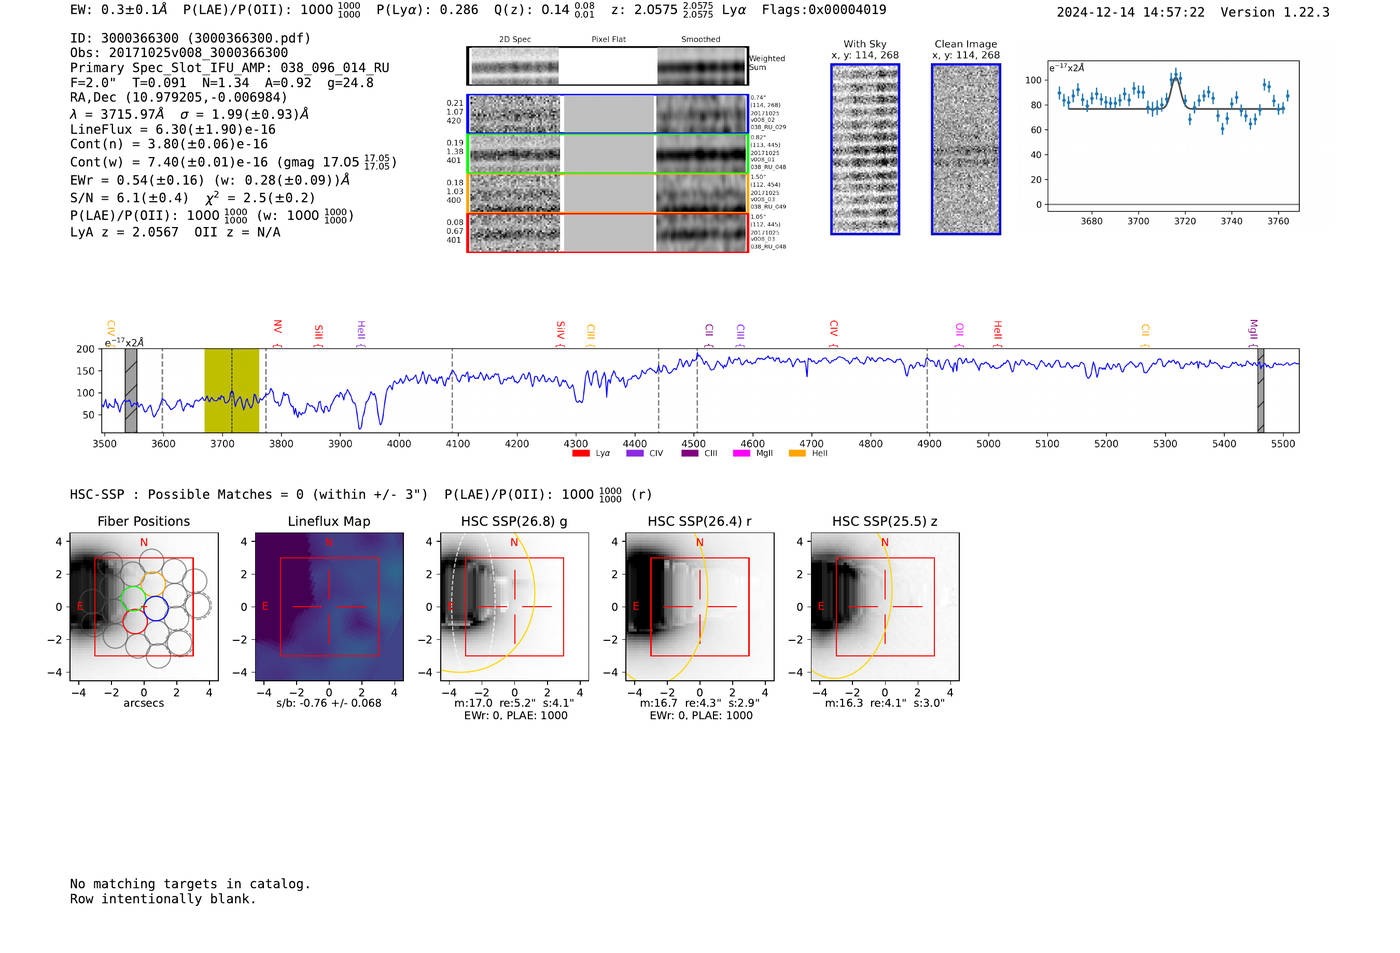This screenshot has height=953, width=1400.
Task: Click the orange fiber circle in Fiber Positions
Action: coord(153,584)
